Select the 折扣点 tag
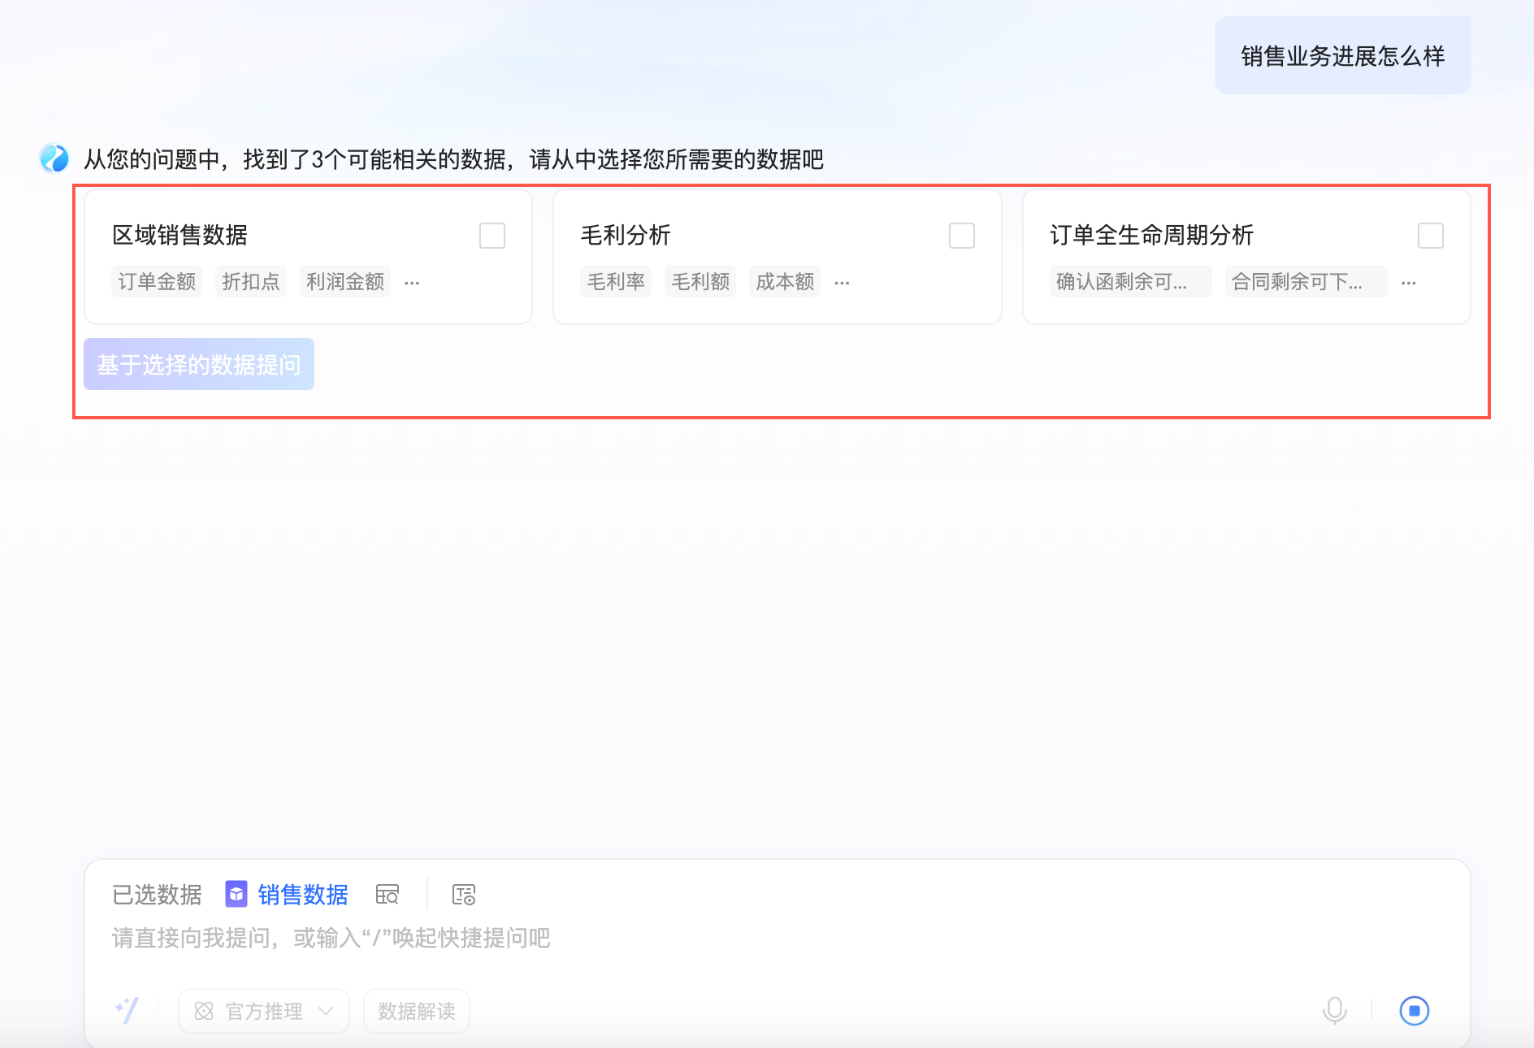1534x1048 pixels. click(251, 282)
